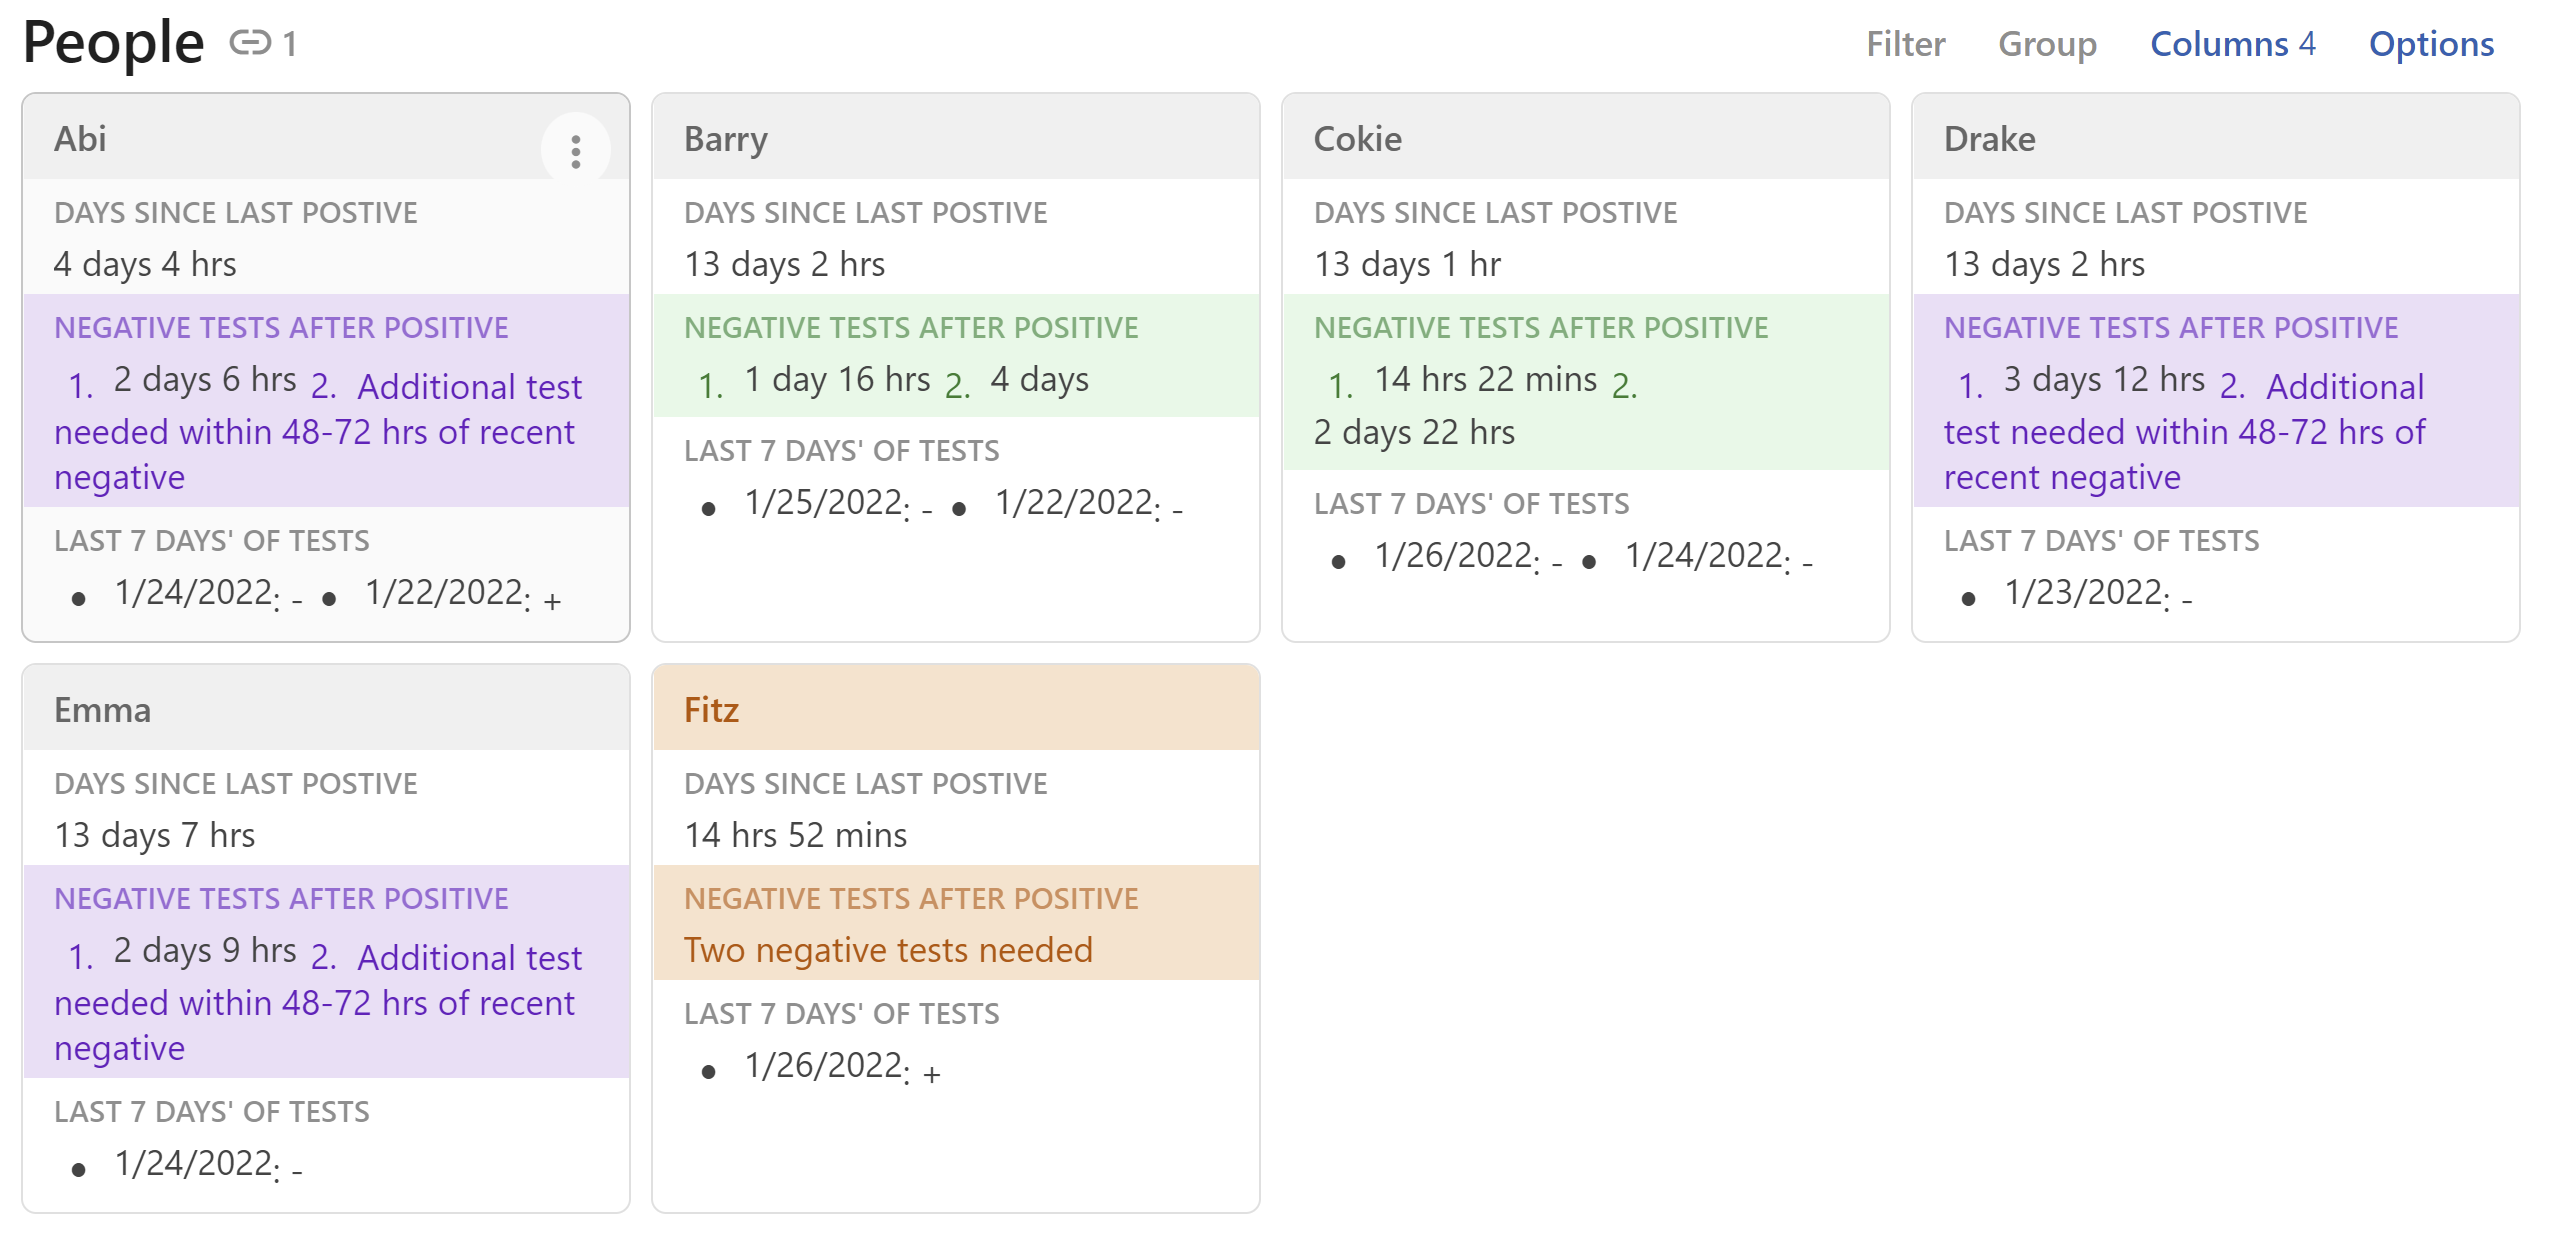Open the Columns 4 setting

pyautogui.click(x=2232, y=44)
